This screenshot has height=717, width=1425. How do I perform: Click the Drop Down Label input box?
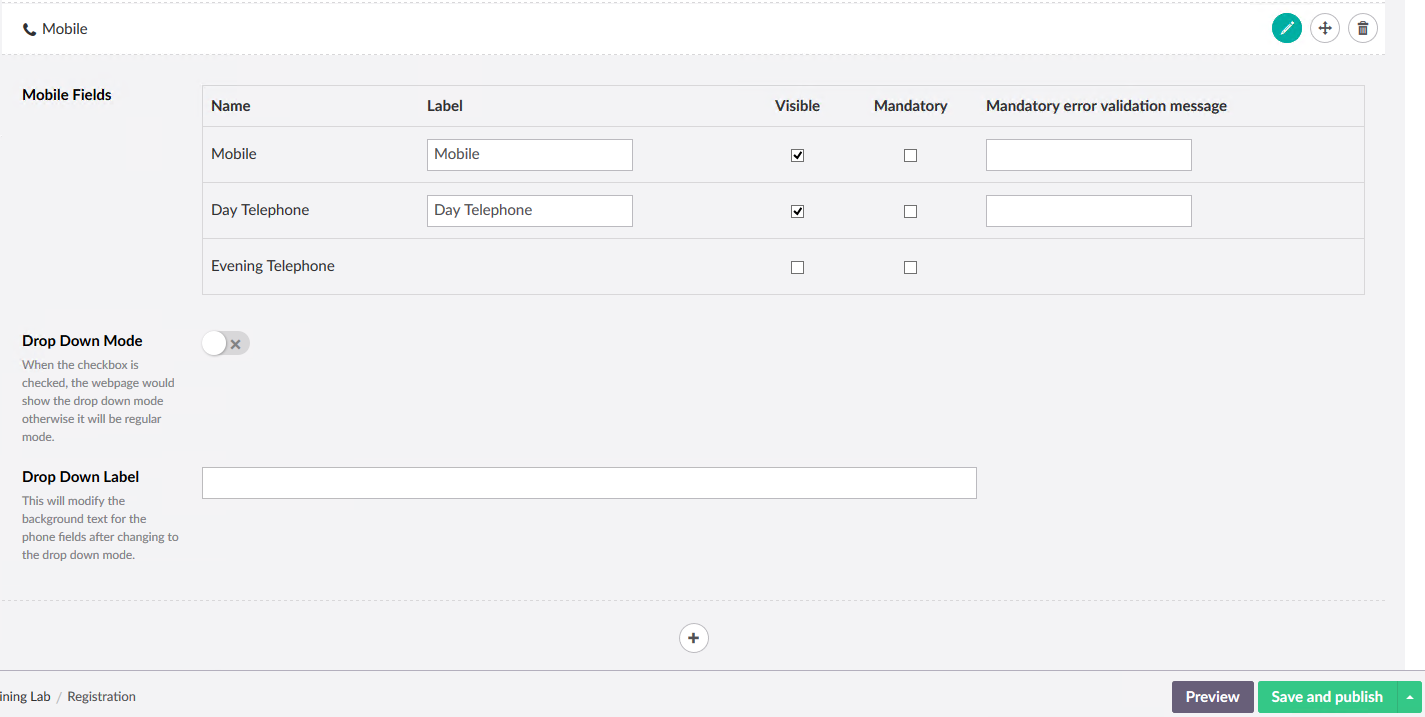point(589,482)
